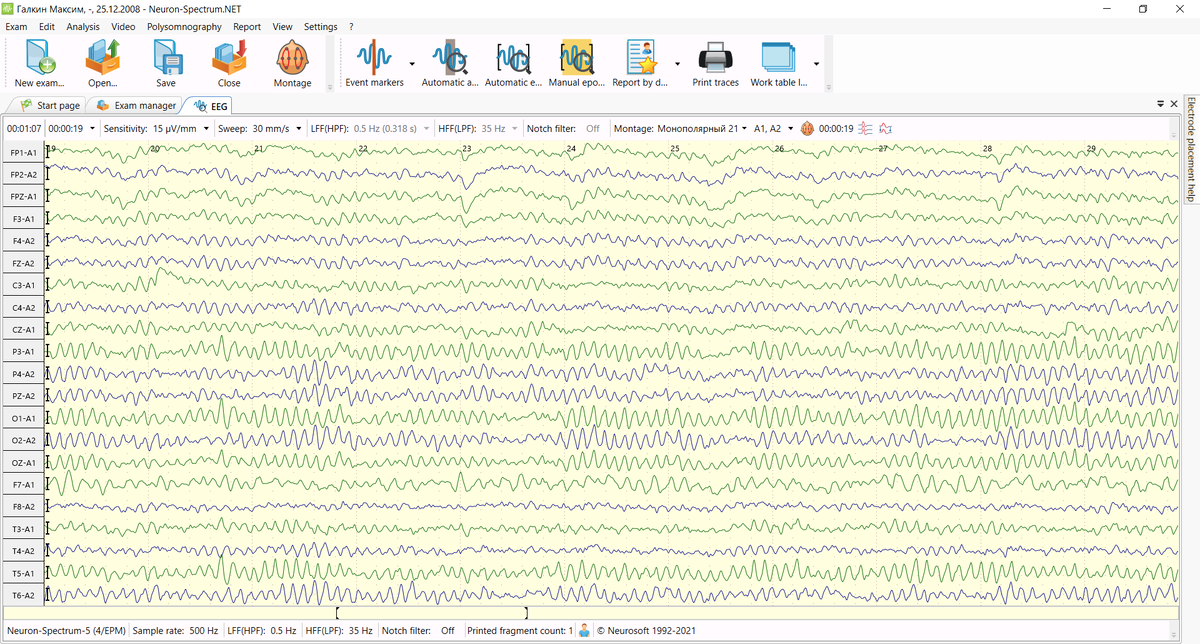Expand the Event markers dropdown arrow
1200x644 pixels.
coord(412,62)
